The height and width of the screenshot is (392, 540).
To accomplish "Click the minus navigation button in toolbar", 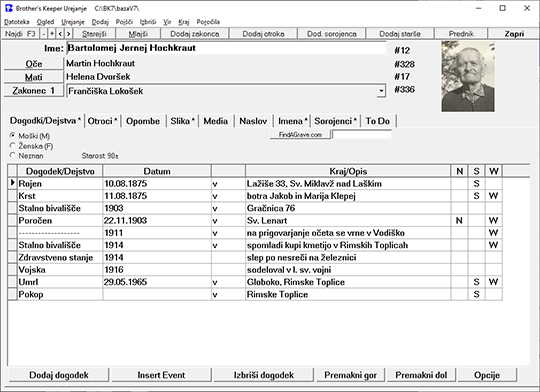I will point(44,34).
